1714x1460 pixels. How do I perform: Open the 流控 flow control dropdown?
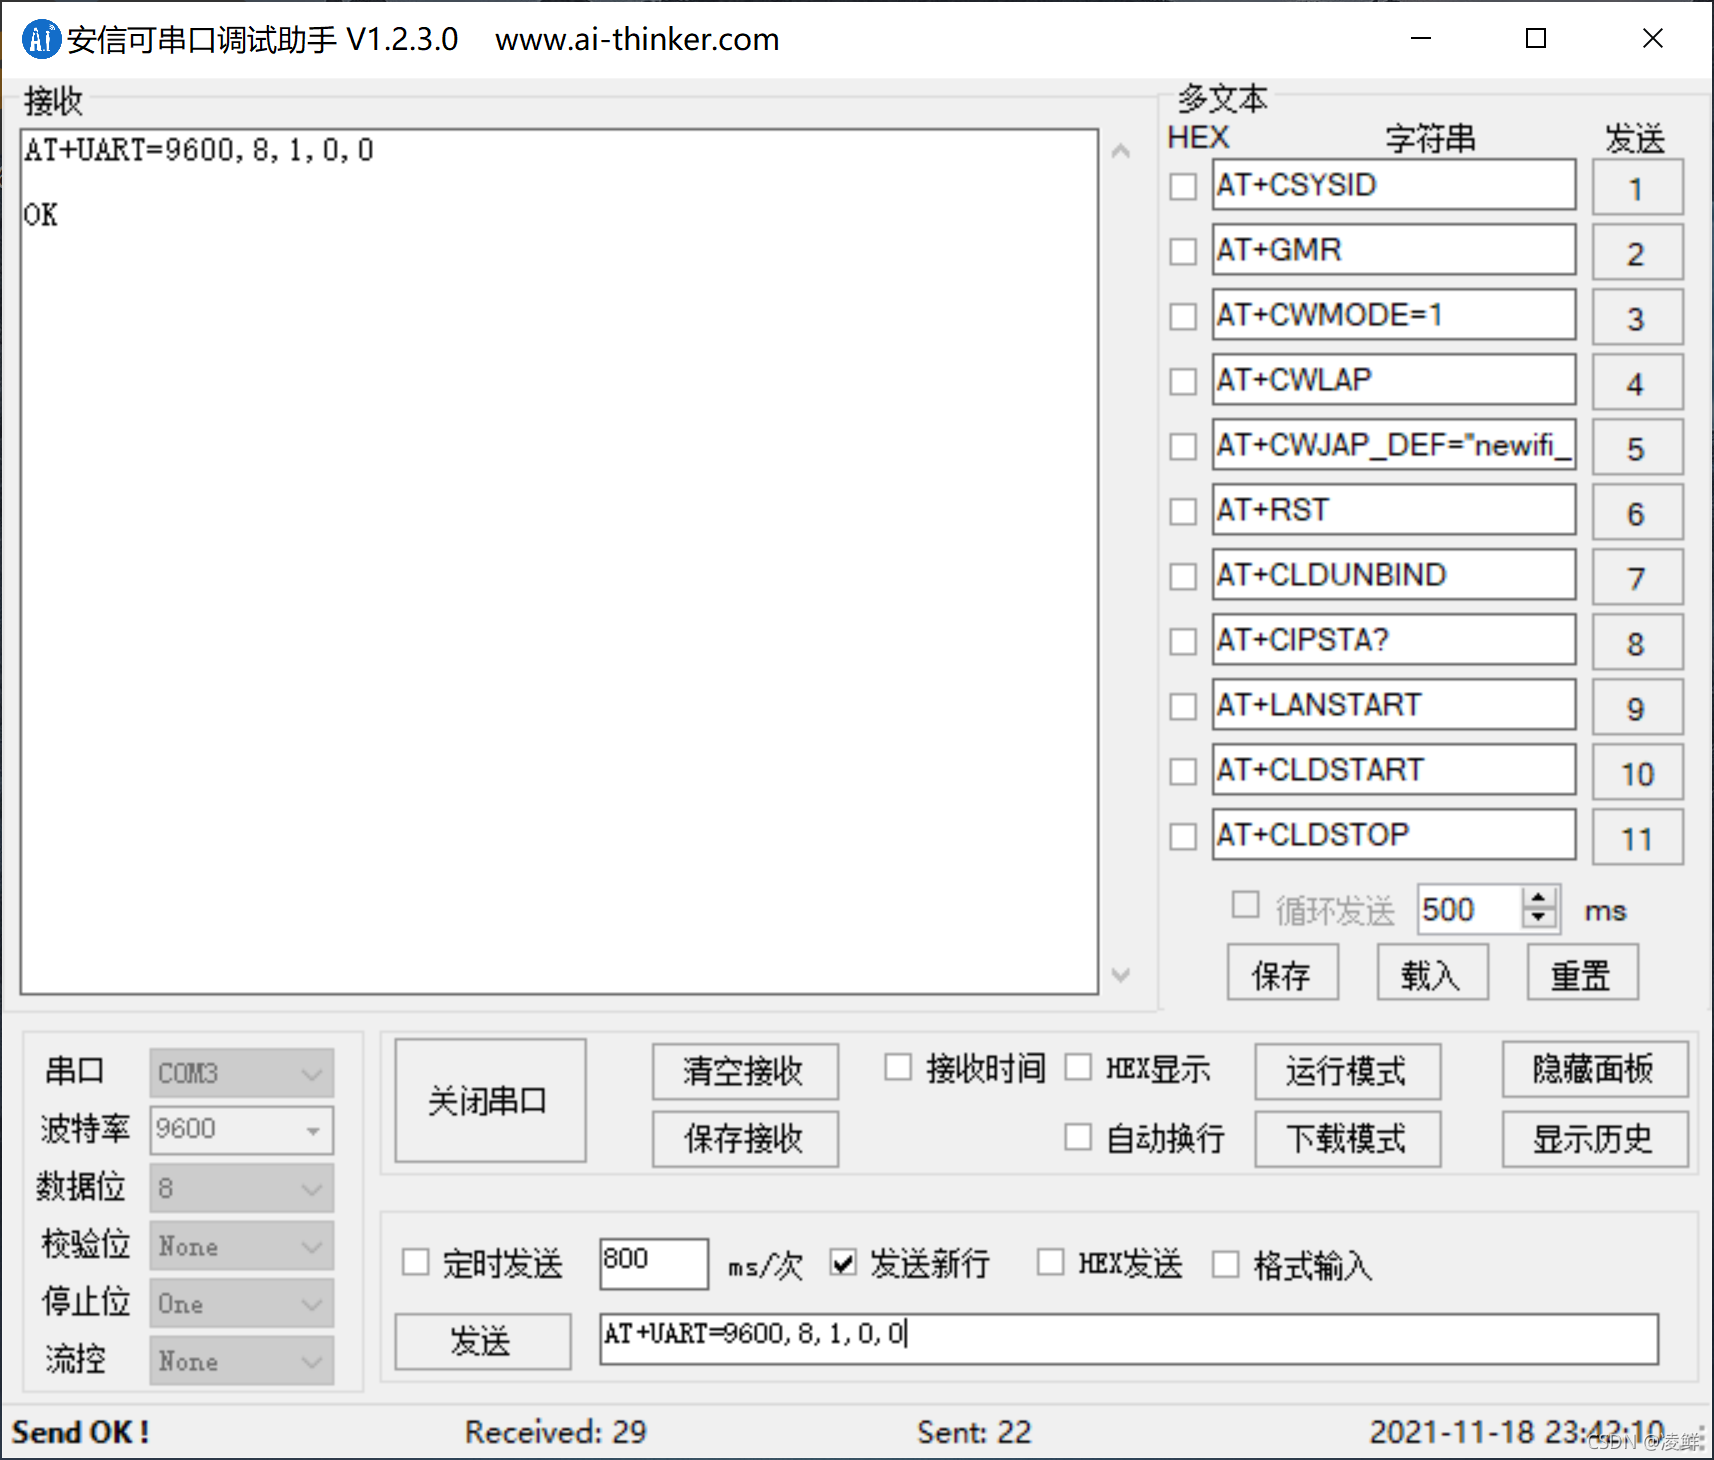241,1361
